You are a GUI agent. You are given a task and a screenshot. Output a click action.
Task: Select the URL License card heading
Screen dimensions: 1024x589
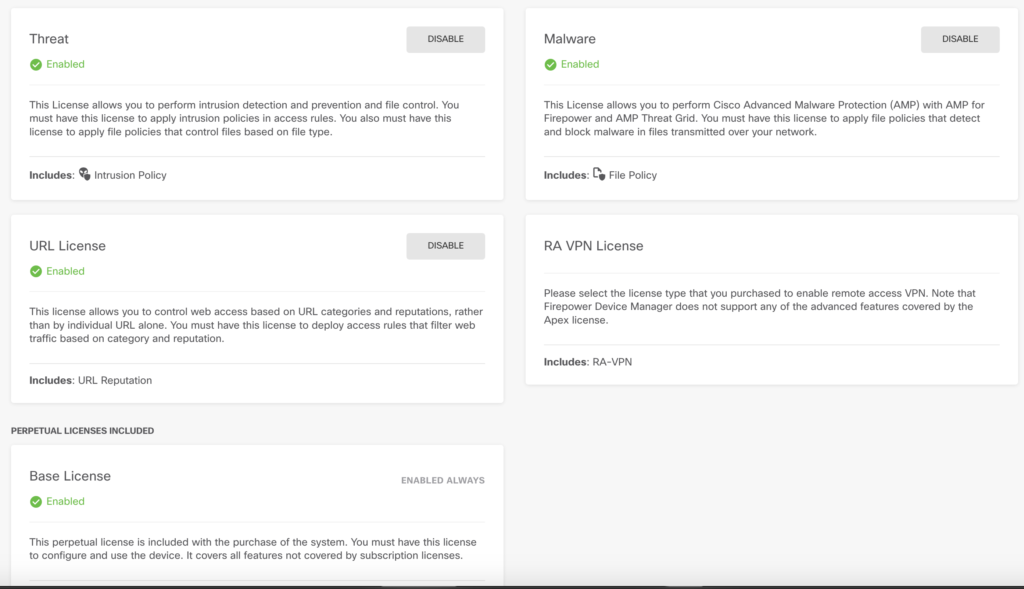point(67,246)
